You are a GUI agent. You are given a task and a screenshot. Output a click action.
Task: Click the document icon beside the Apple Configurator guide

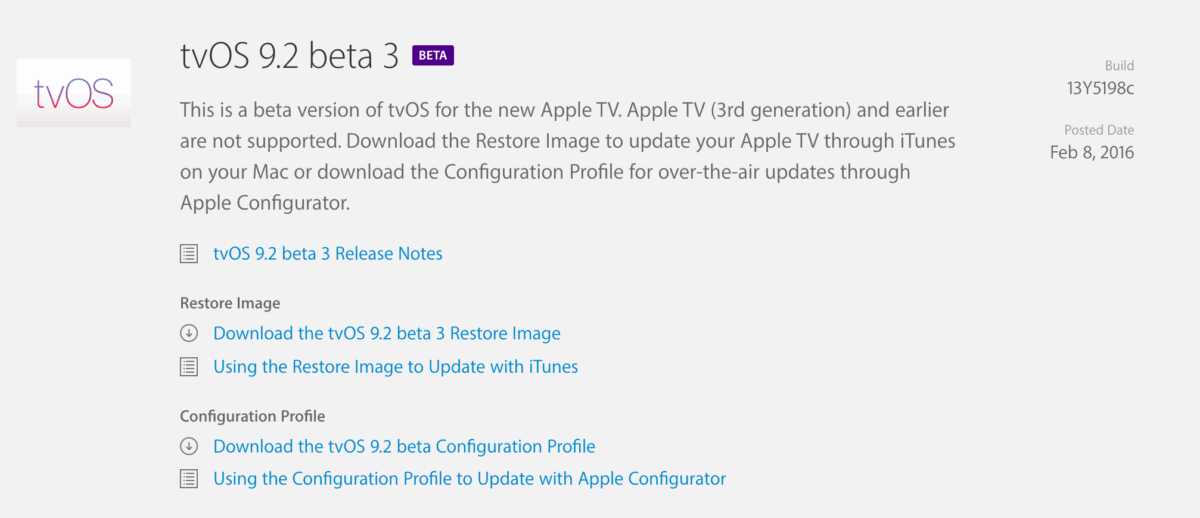click(x=189, y=479)
